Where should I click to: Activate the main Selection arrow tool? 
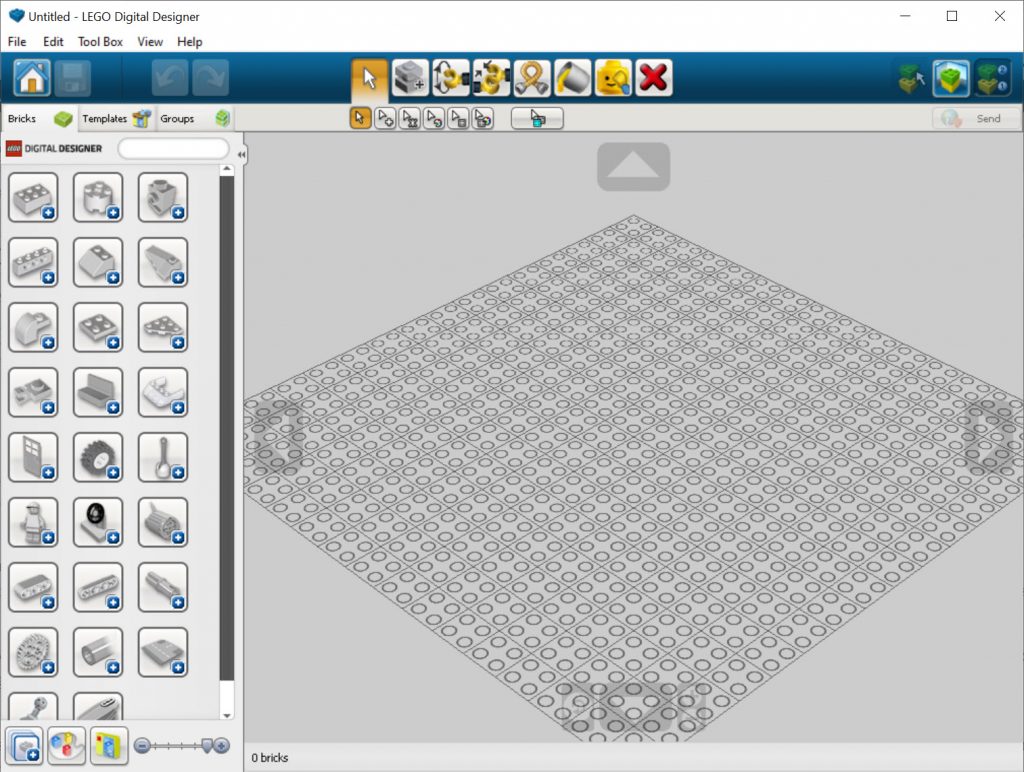(370, 78)
